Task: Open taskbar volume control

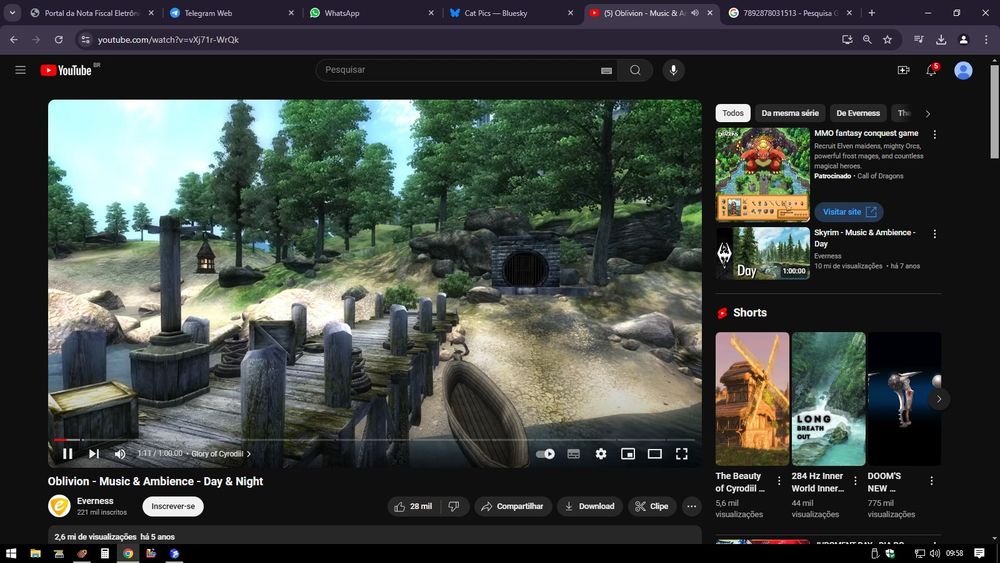Action: tap(935, 553)
